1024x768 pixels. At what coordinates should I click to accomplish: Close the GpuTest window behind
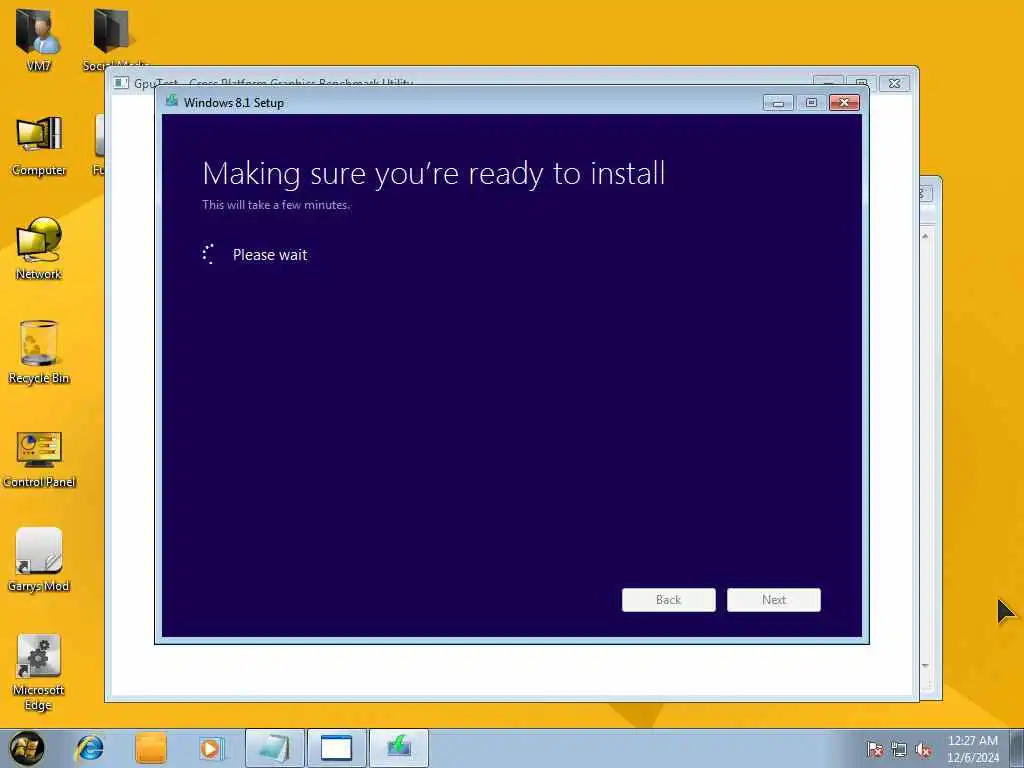click(895, 83)
